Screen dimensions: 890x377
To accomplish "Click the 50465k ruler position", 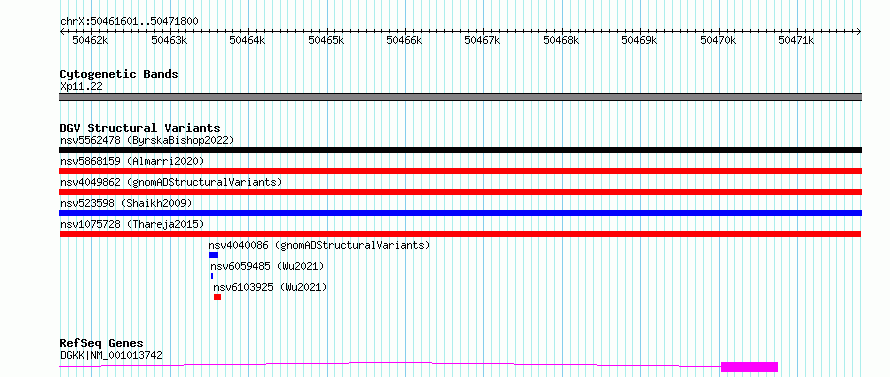I will click(326, 40).
